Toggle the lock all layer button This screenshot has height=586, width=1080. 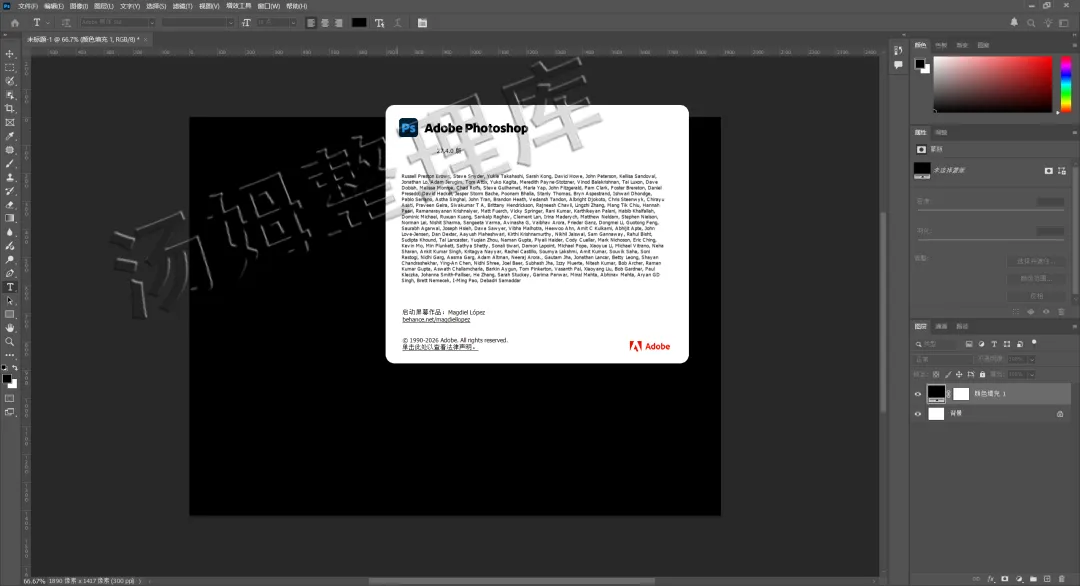982,375
